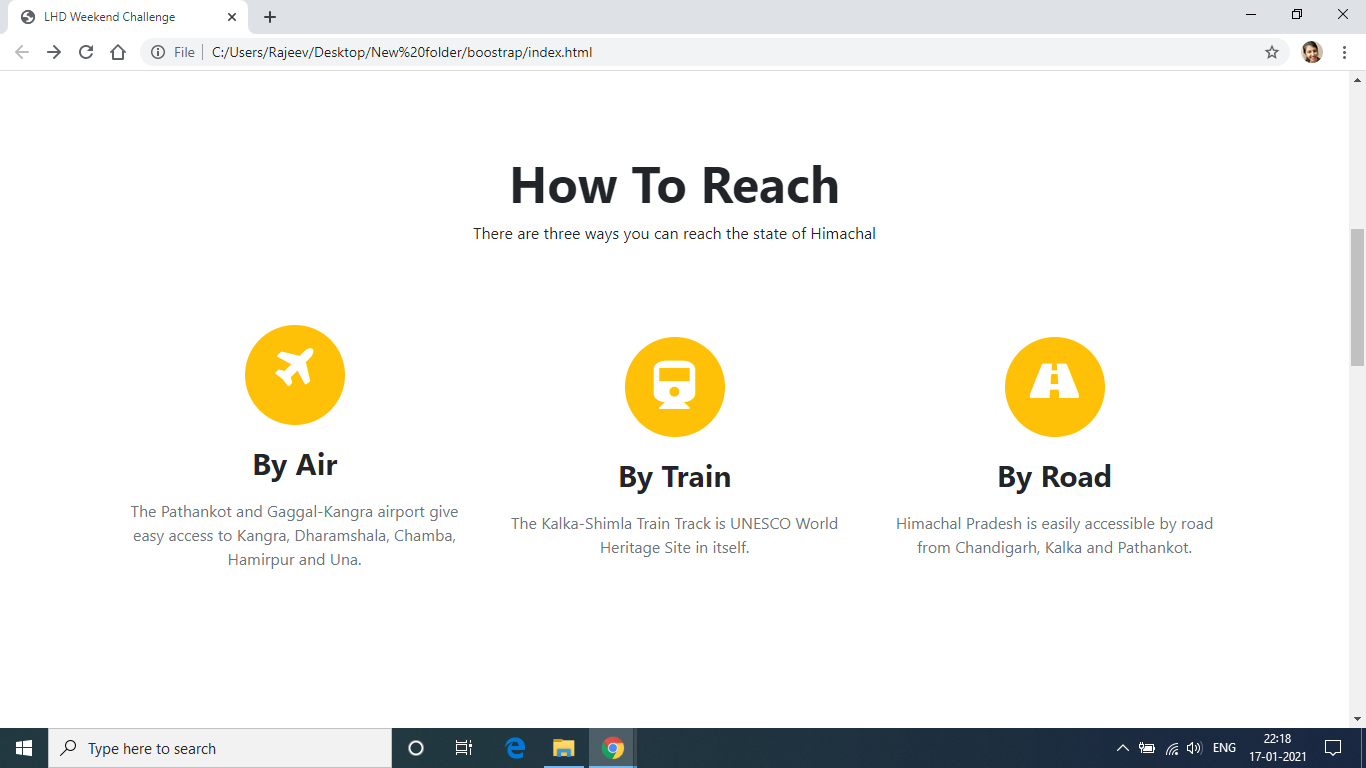Click the Start button on the taskbar
Image resolution: width=1366 pixels, height=768 pixels.
pyautogui.click(x=22, y=747)
